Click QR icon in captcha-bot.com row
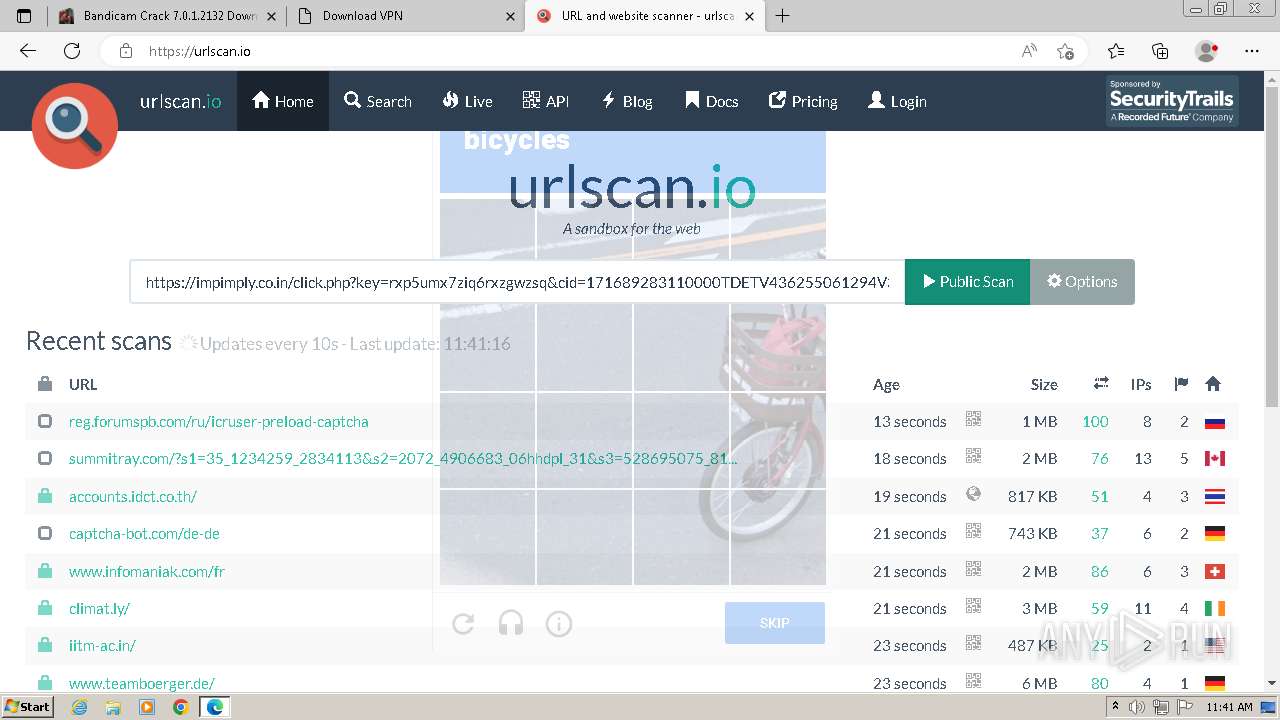The width and height of the screenshot is (1280, 720). pyautogui.click(x=973, y=532)
